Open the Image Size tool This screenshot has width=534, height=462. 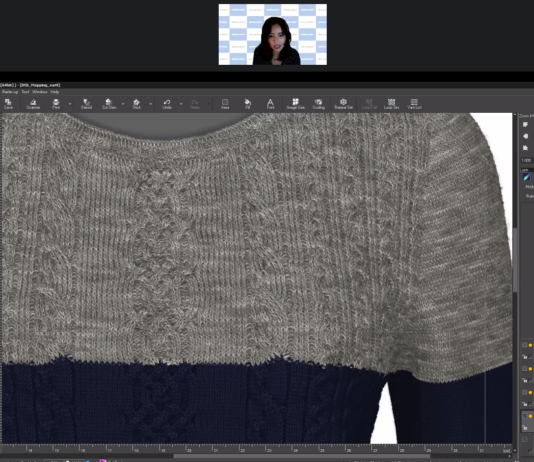point(296,103)
